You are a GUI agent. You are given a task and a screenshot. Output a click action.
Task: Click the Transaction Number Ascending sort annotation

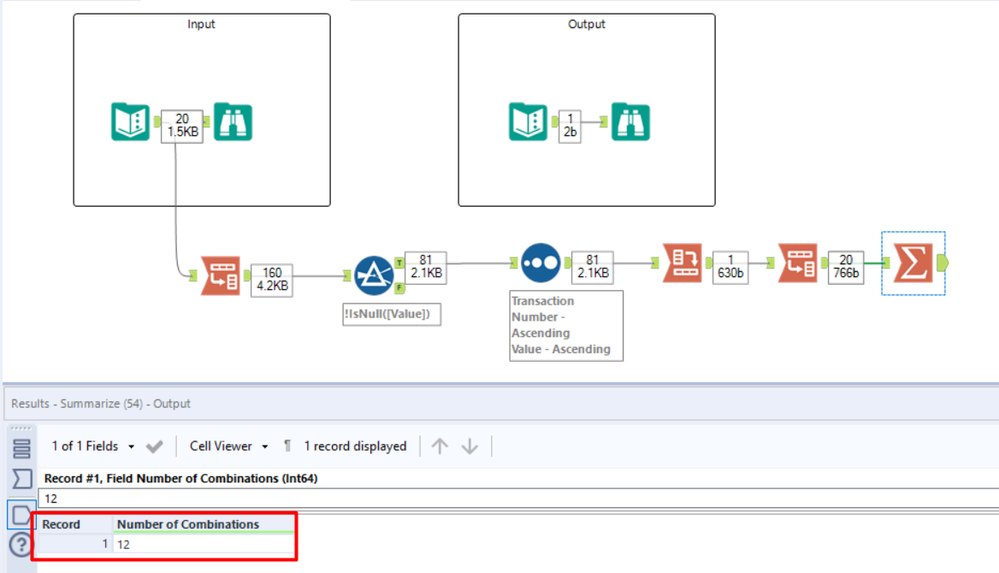tap(566, 326)
